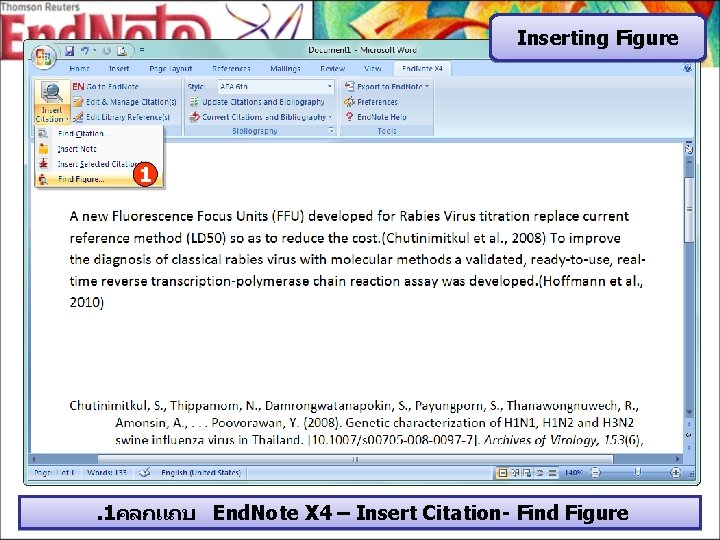Click the Insert Note folder icon

point(43,149)
